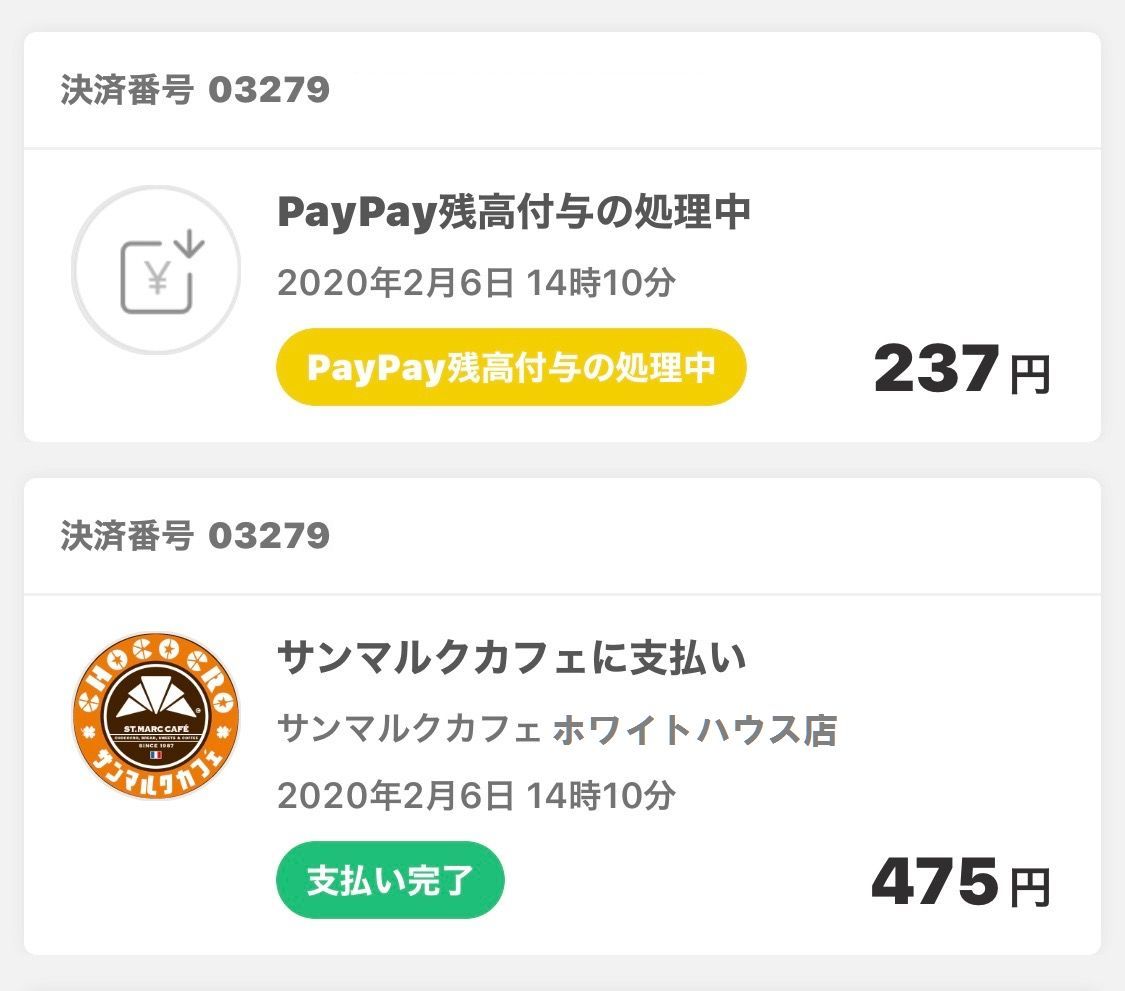Click the 237 amount figure

click(x=936, y=369)
